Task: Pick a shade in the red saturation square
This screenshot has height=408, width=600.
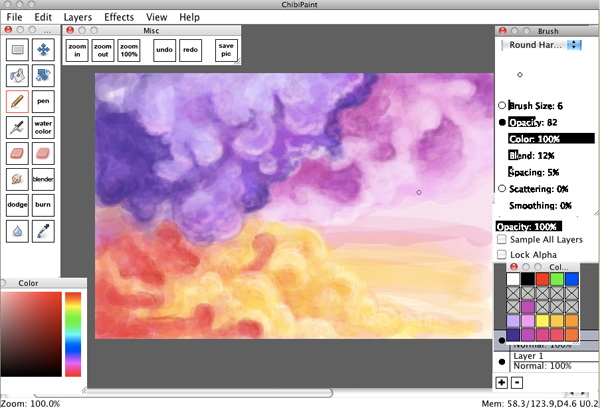Action: (x=31, y=334)
